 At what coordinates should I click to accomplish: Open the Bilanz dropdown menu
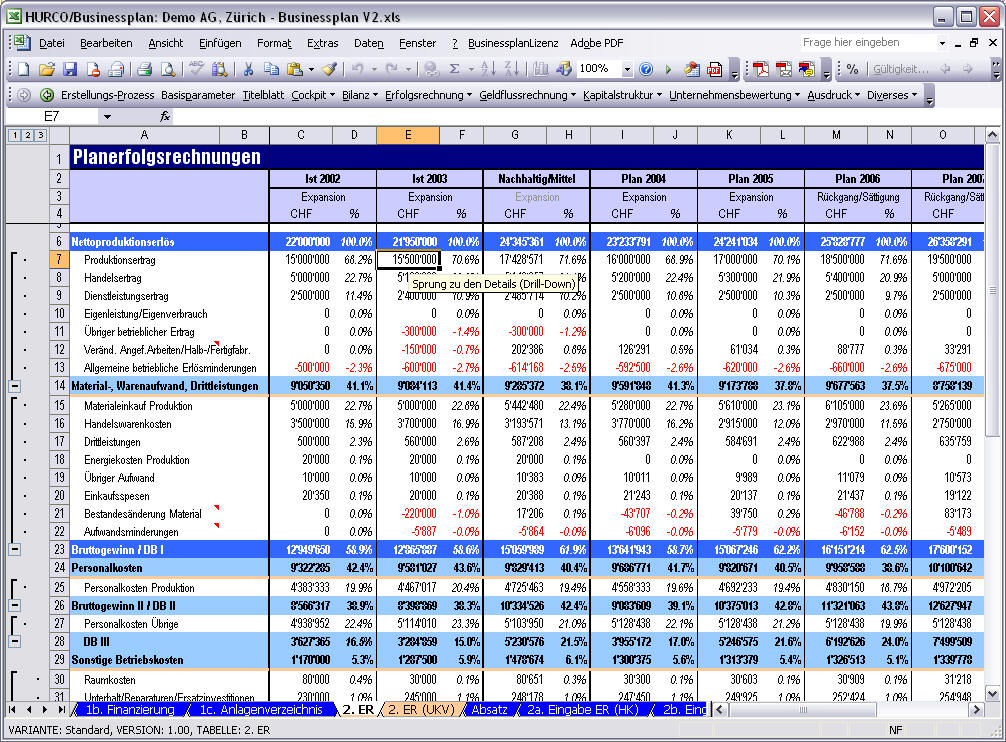tap(359, 95)
